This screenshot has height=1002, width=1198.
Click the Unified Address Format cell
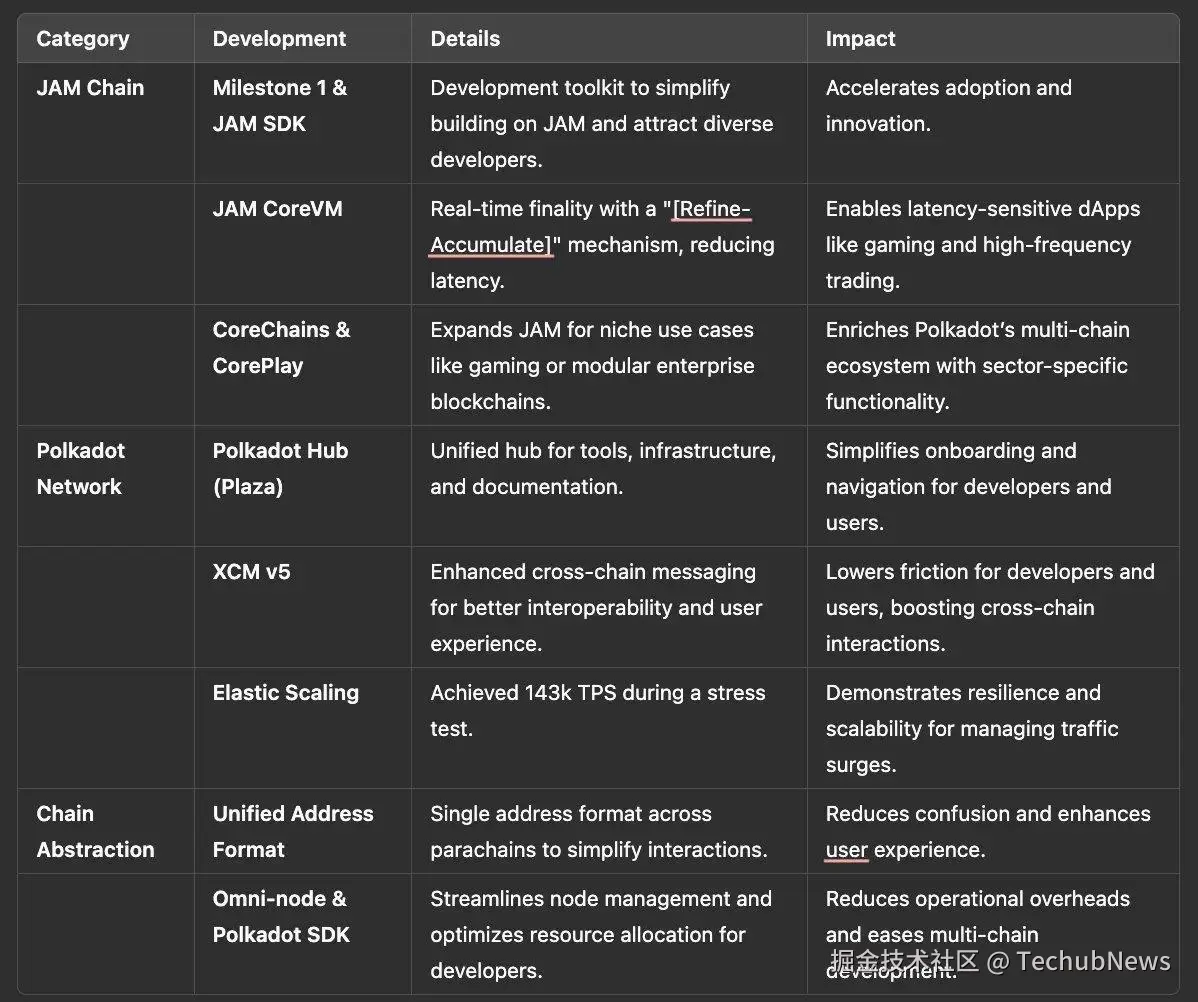(x=292, y=831)
